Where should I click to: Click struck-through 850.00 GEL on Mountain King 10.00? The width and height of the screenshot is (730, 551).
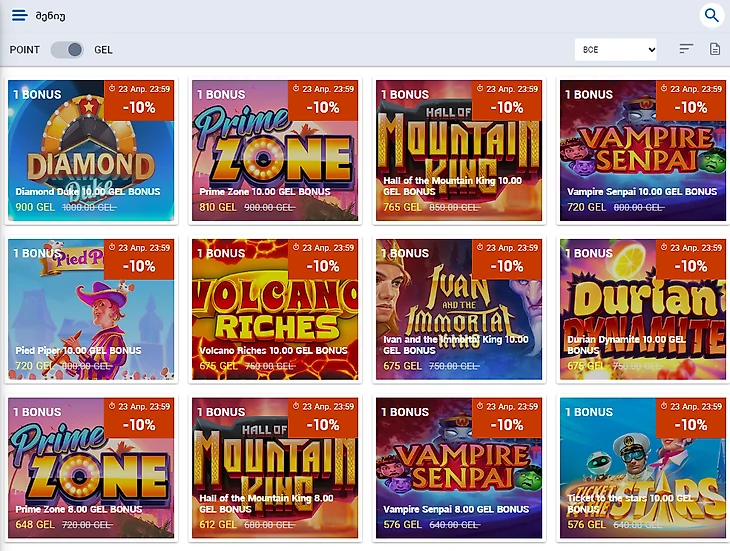(x=454, y=208)
